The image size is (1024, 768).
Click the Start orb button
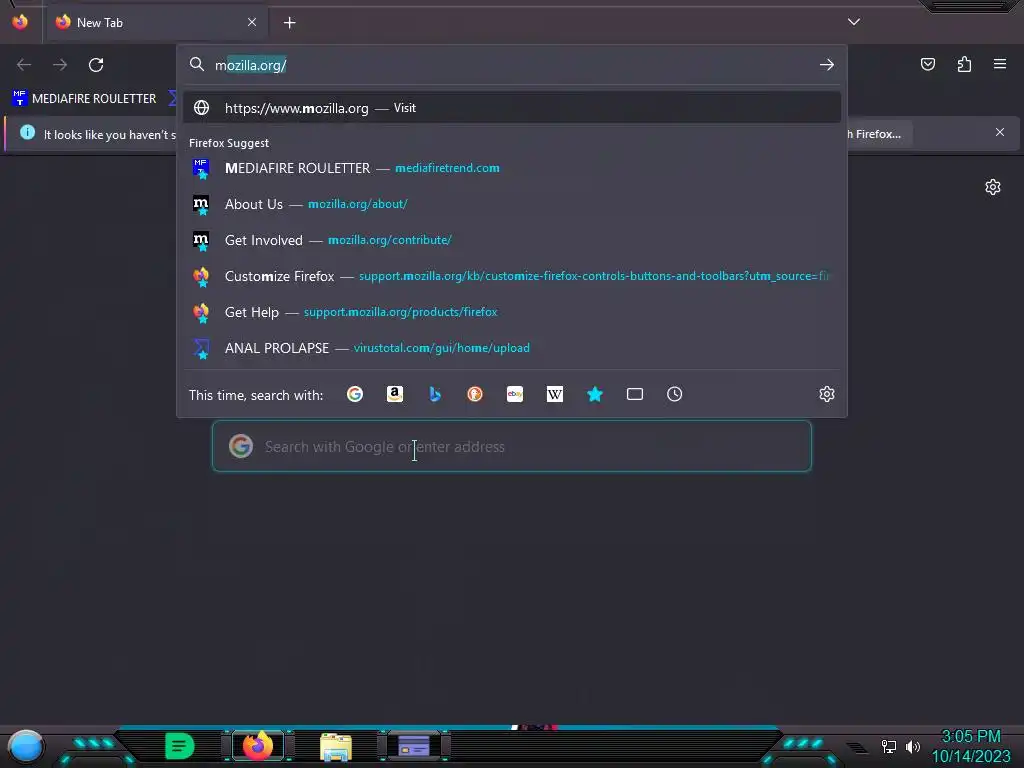pyautogui.click(x=25, y=746)
